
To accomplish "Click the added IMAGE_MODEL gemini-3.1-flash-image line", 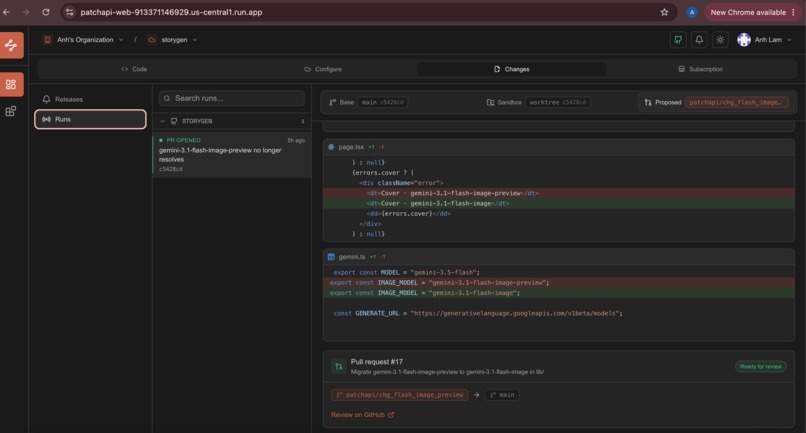I will [559, 293].
